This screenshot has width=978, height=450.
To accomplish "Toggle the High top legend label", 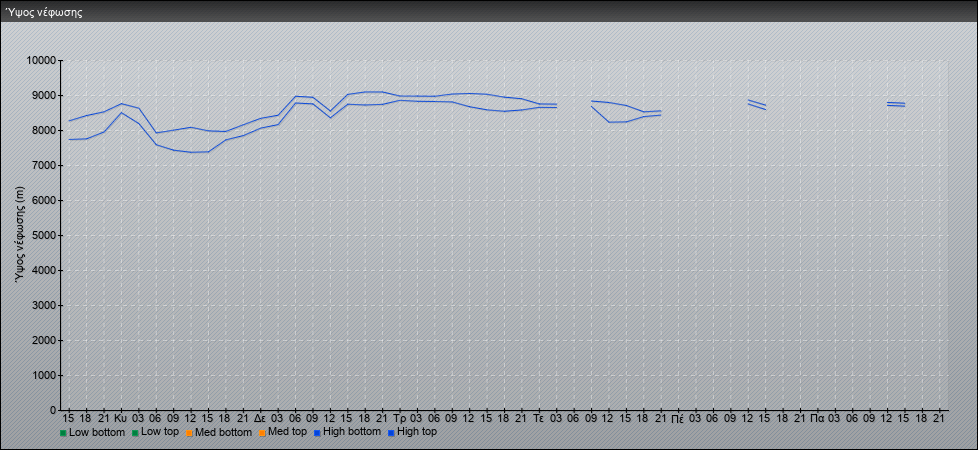I will [417, 432].
